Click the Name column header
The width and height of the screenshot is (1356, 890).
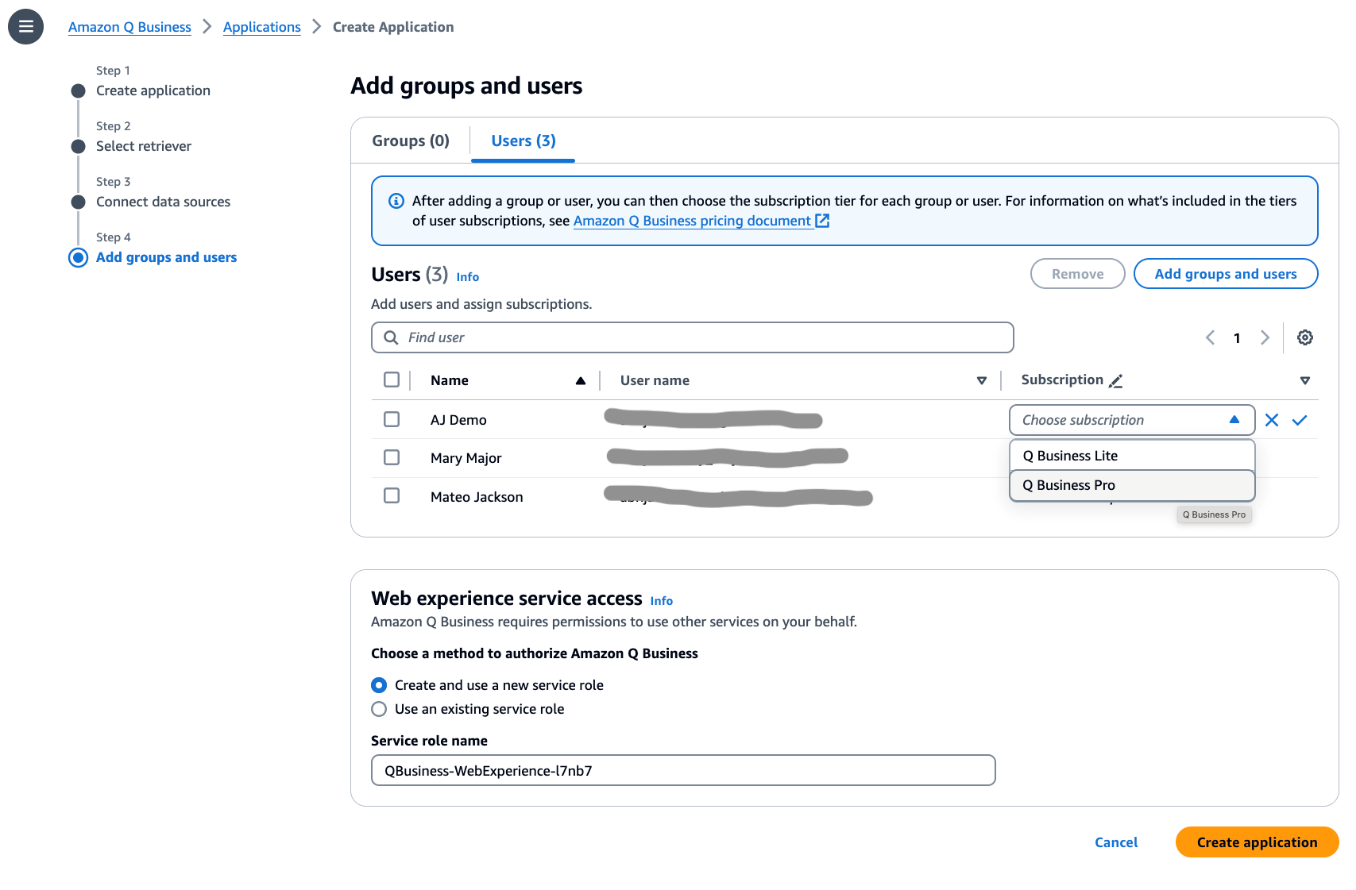pos(449,381)
